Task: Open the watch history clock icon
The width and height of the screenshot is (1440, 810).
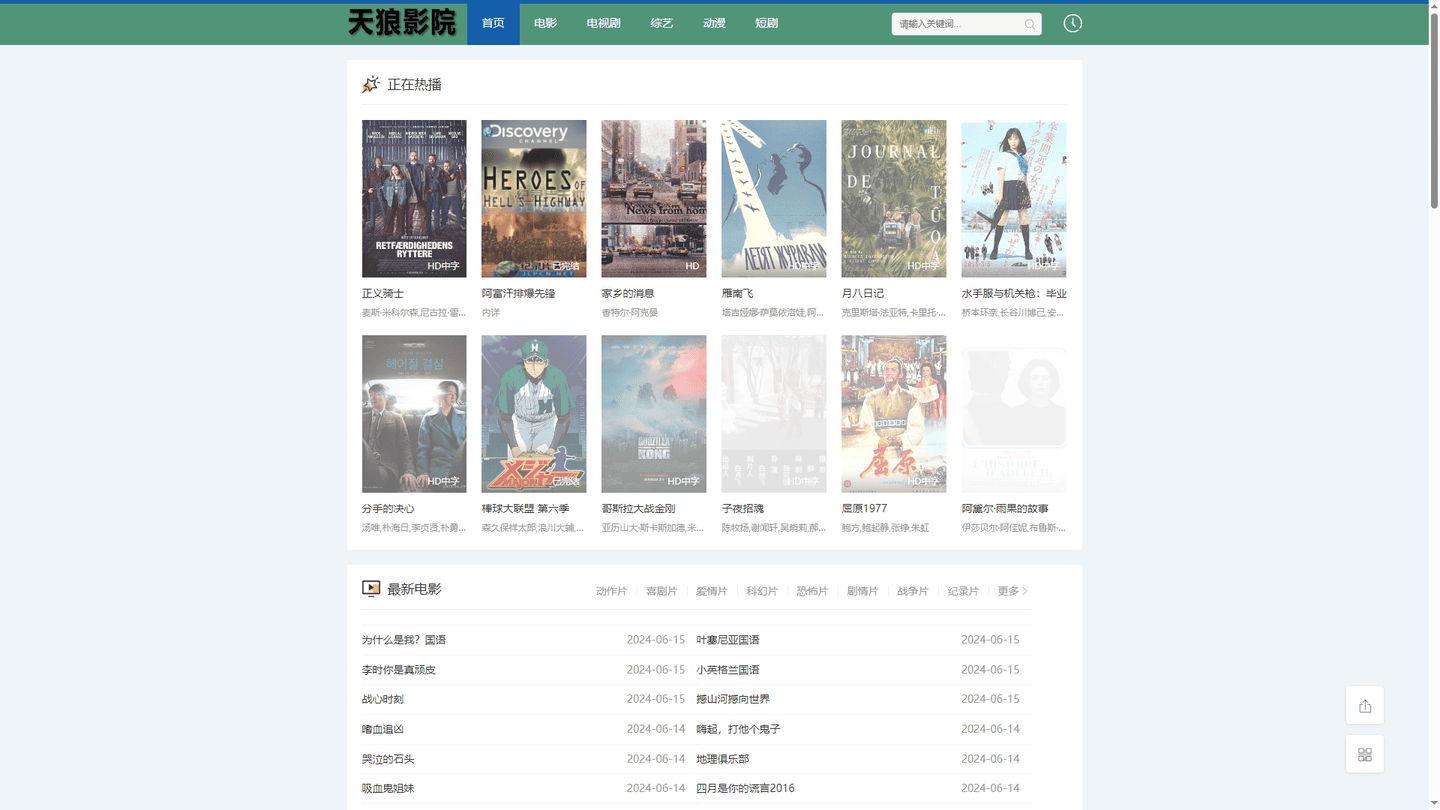Action: point(1073,23)
